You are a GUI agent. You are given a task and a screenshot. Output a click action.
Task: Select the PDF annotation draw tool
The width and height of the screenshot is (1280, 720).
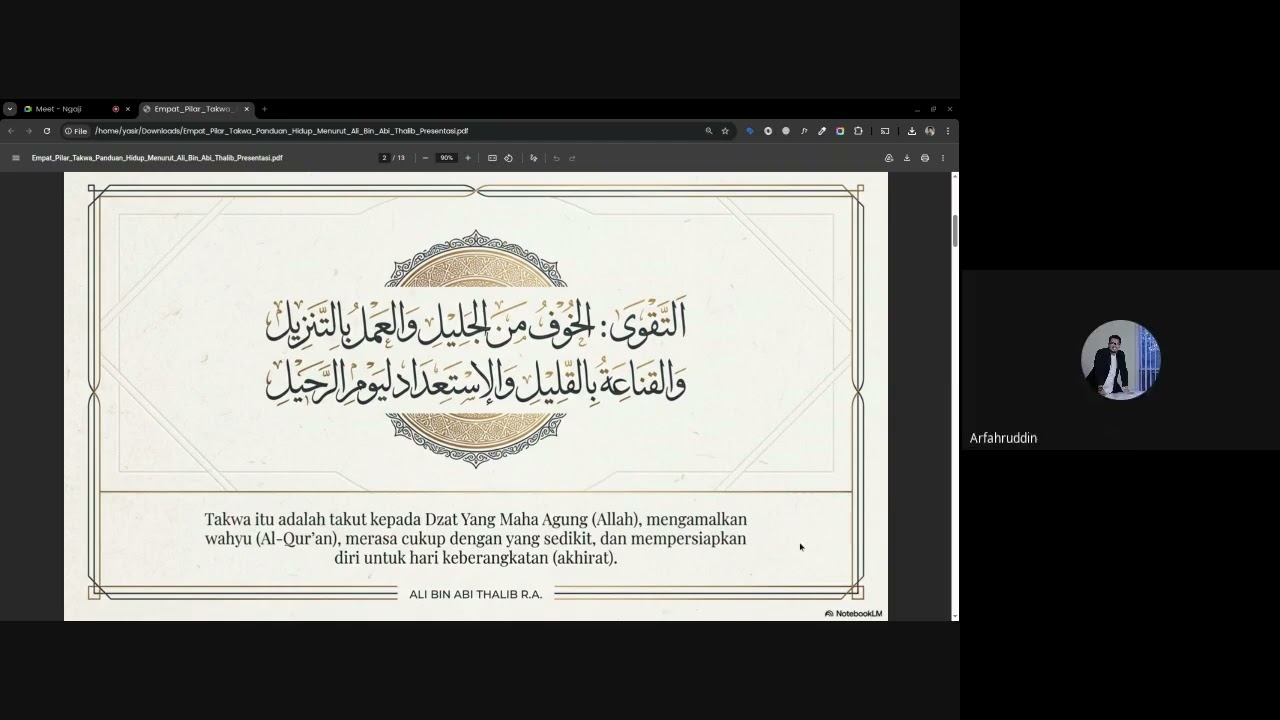533,158
